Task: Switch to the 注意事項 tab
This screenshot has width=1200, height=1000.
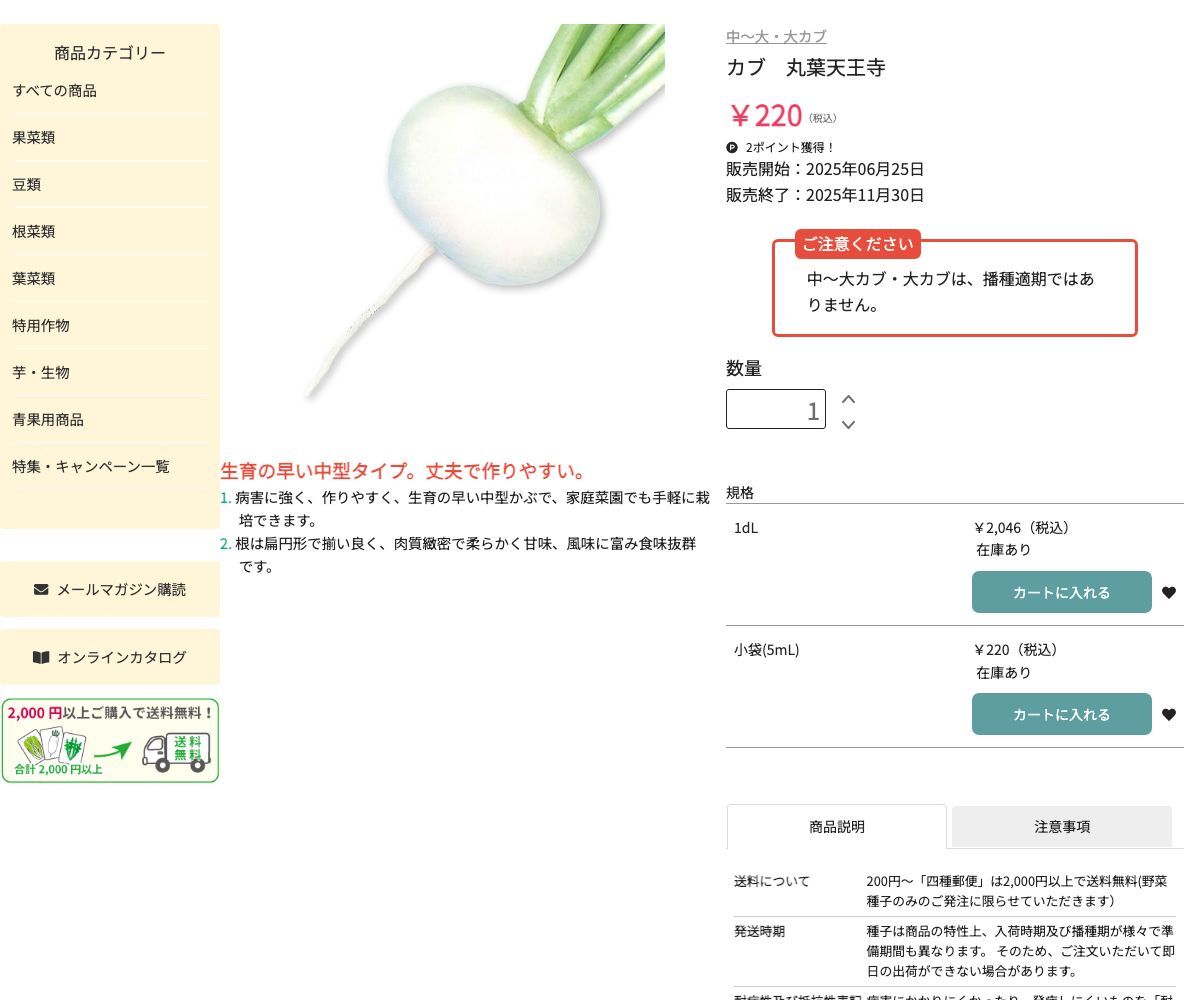Action: (1061, 827)
